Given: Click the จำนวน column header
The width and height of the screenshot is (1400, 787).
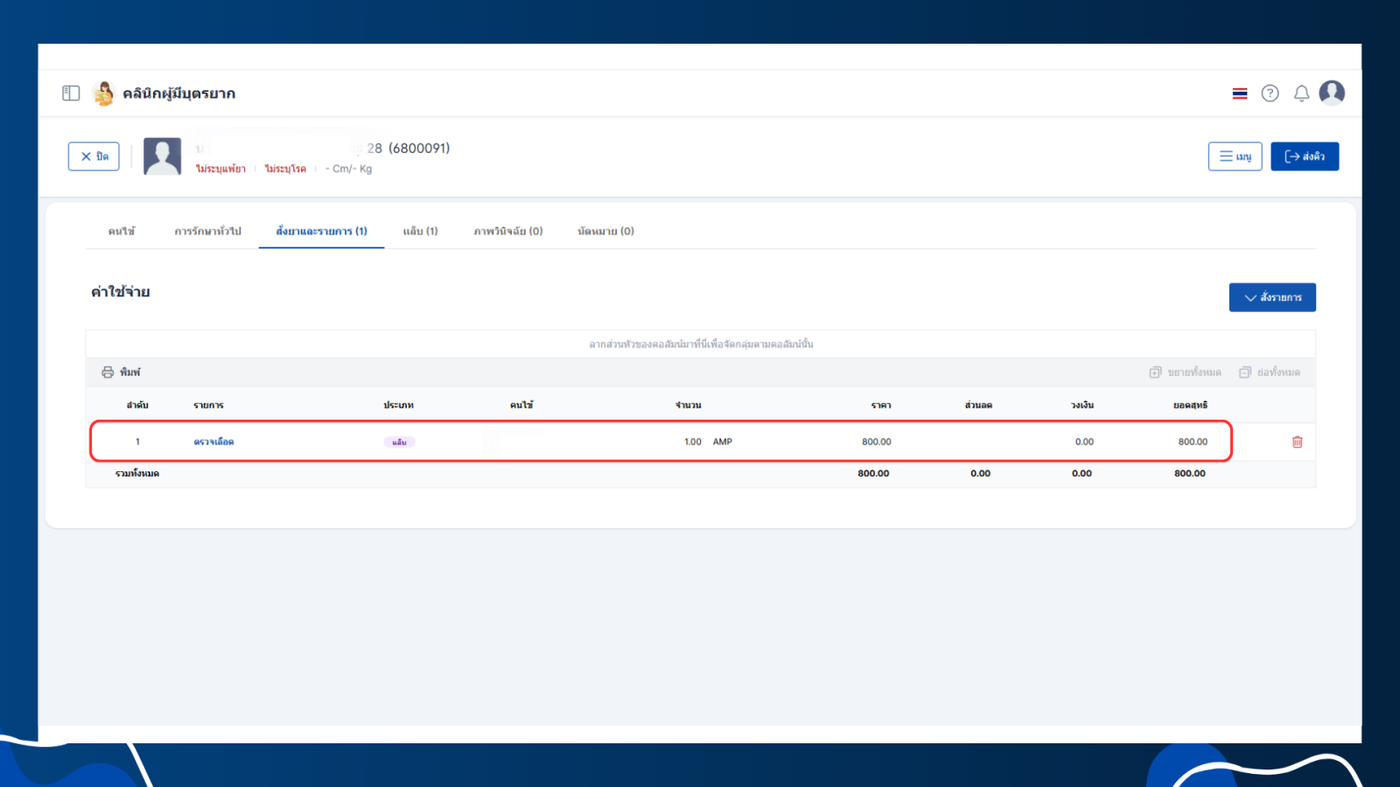Looking at the screenshot, I should 688,405.
